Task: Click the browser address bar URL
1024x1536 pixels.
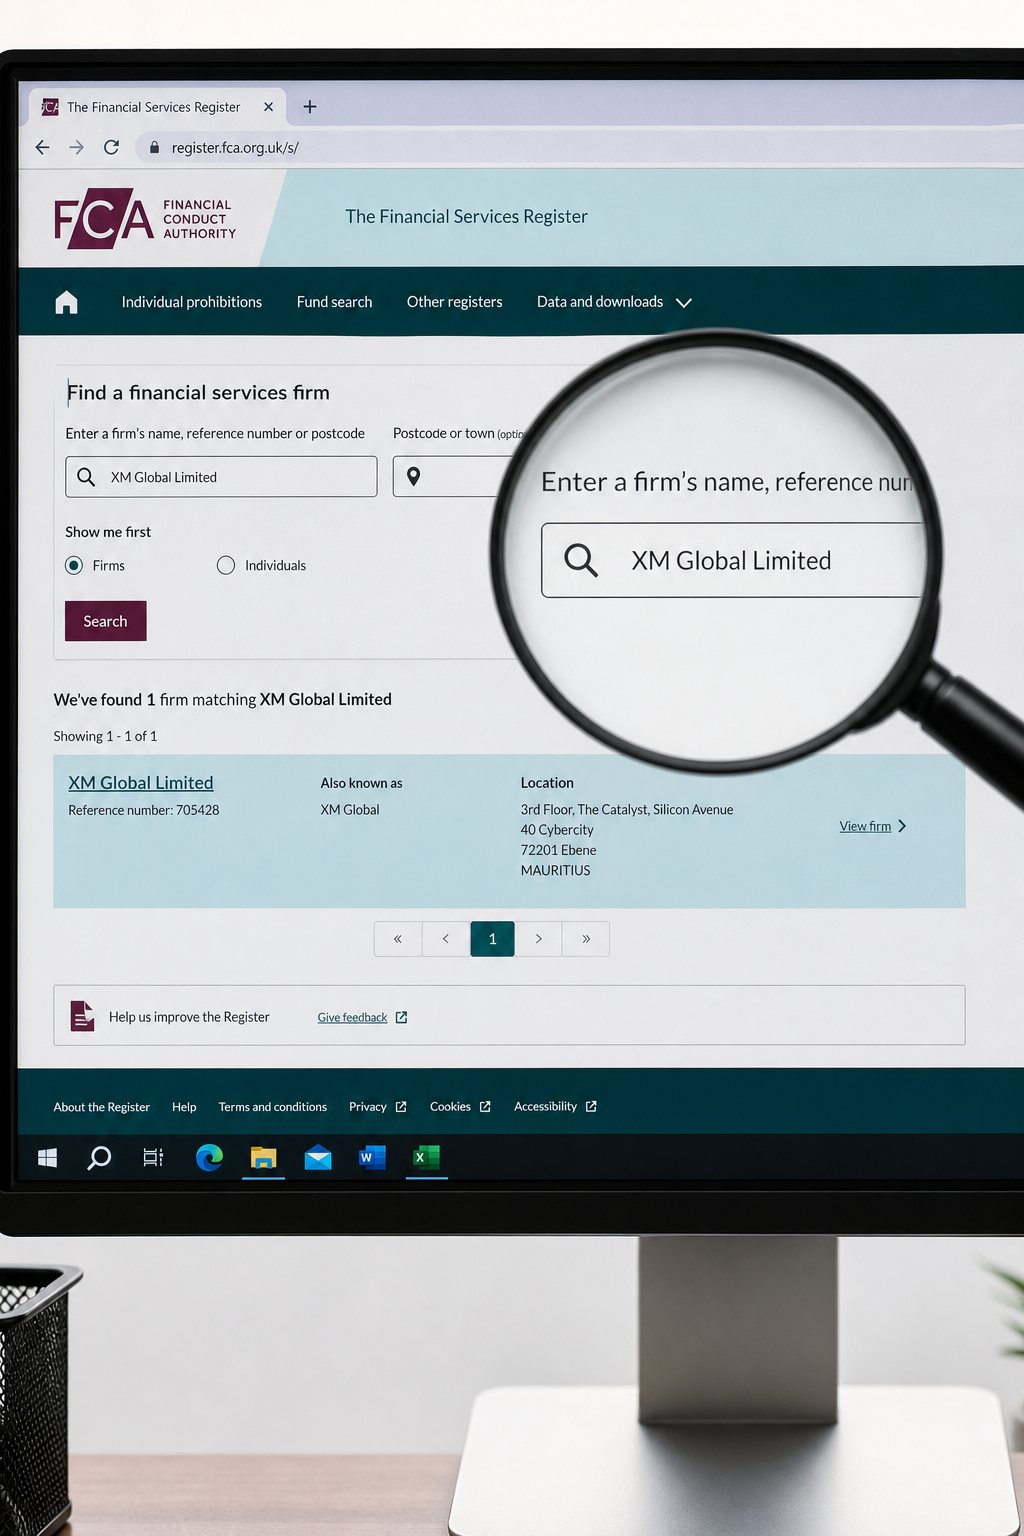Action: pos(235,147)
